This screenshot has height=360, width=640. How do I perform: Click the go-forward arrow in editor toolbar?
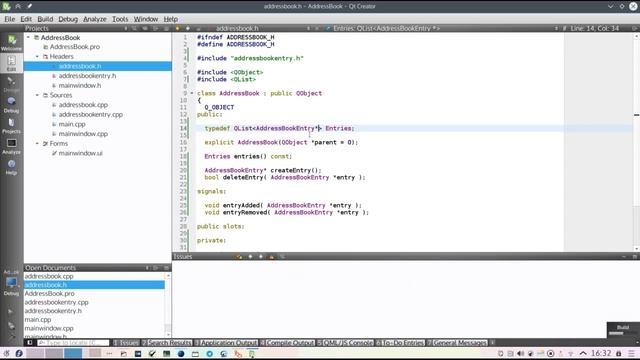188,28
